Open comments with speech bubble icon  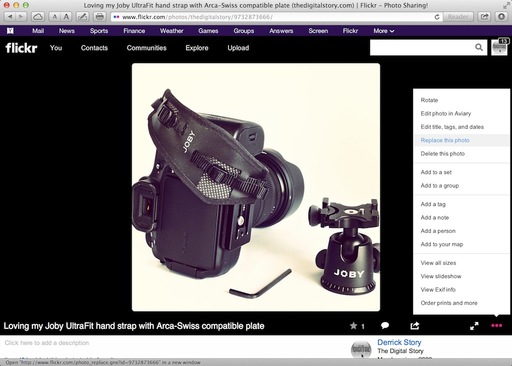(385, 326)
